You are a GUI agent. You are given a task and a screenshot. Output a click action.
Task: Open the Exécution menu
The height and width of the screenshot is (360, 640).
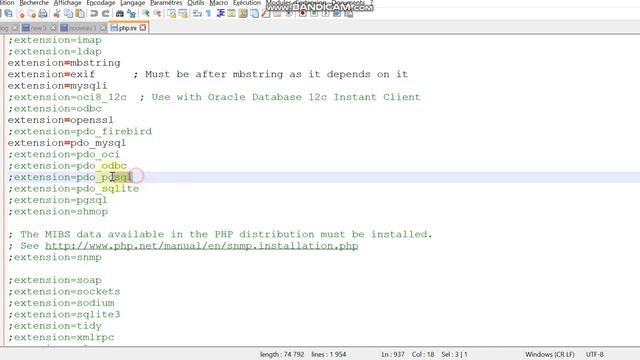247,3
